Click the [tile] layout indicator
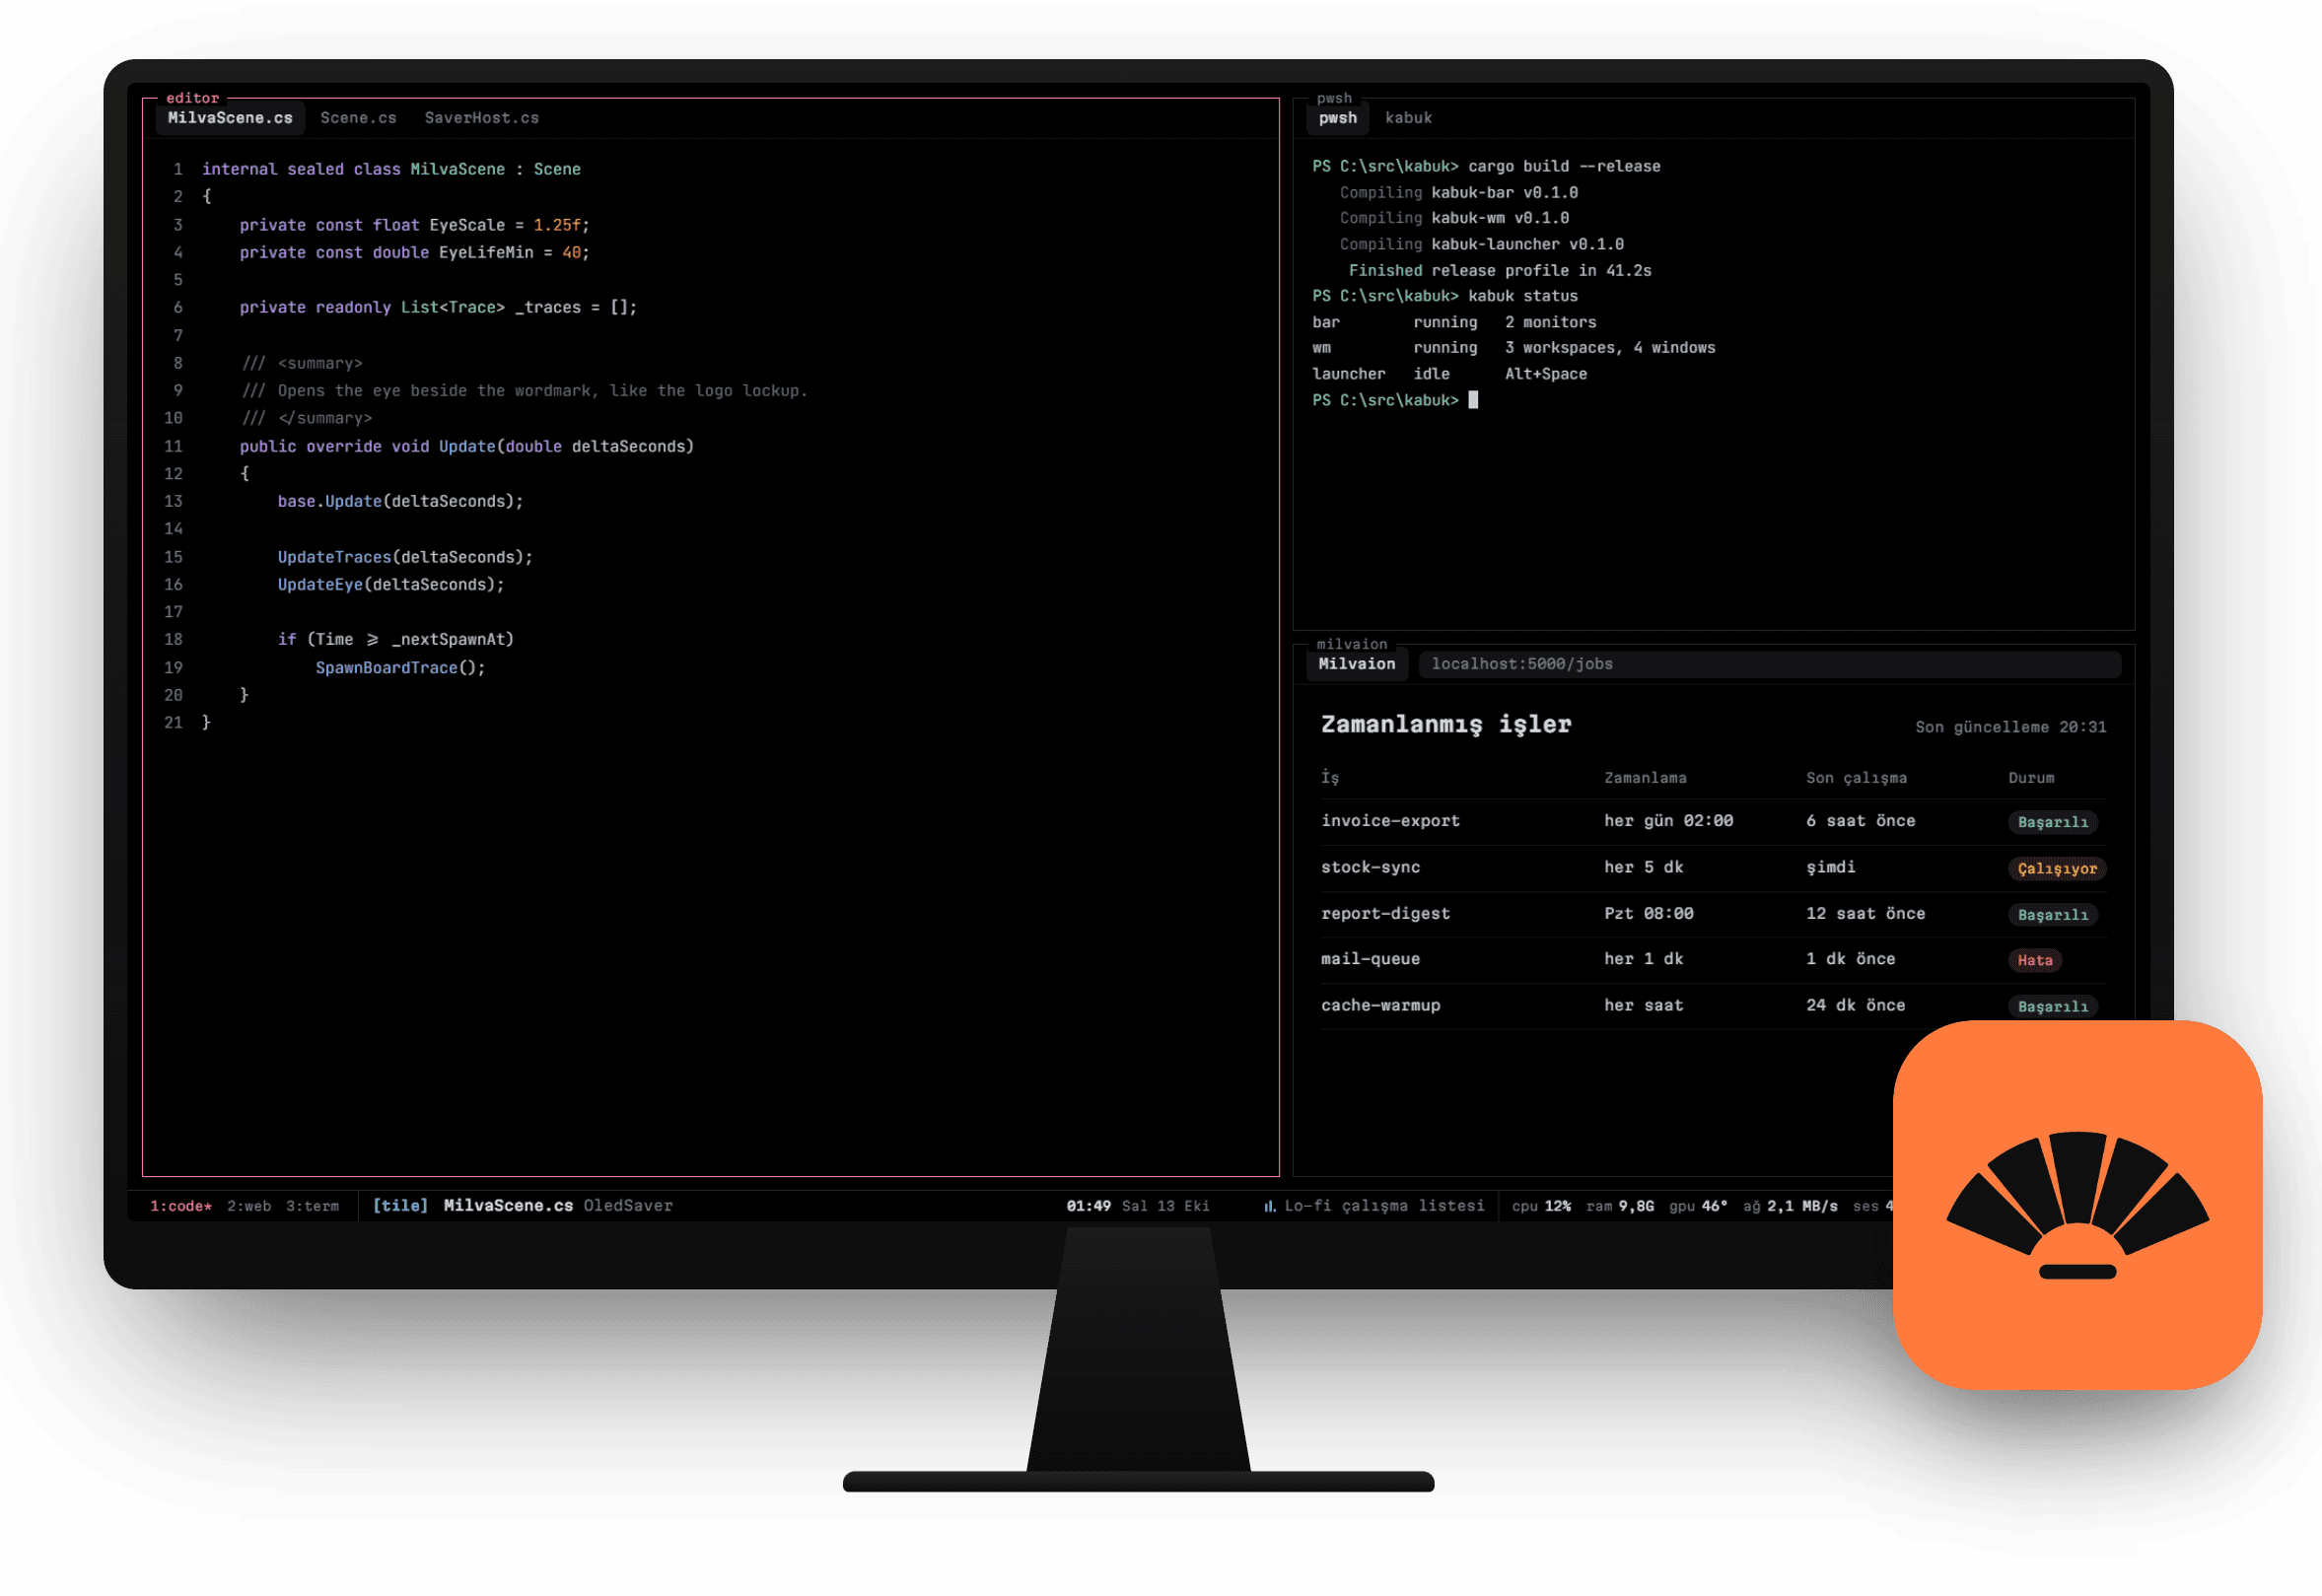The height and width of the screenshot is (1596, 2322). coord(400,1205)
